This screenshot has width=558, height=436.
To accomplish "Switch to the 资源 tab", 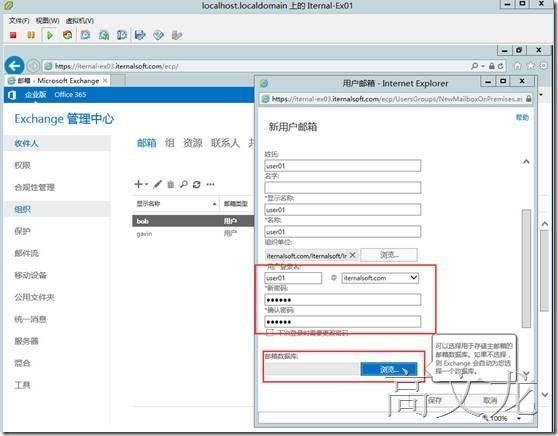I will 193,143.
